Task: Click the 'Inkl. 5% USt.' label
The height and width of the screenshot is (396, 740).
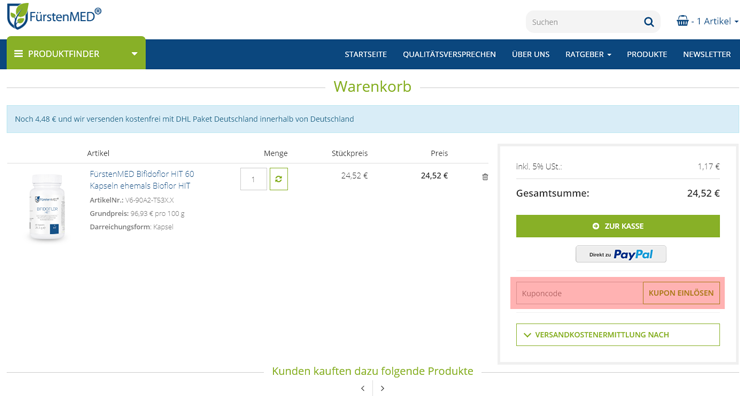Action: pyautogui.click(x=539, y=166)
